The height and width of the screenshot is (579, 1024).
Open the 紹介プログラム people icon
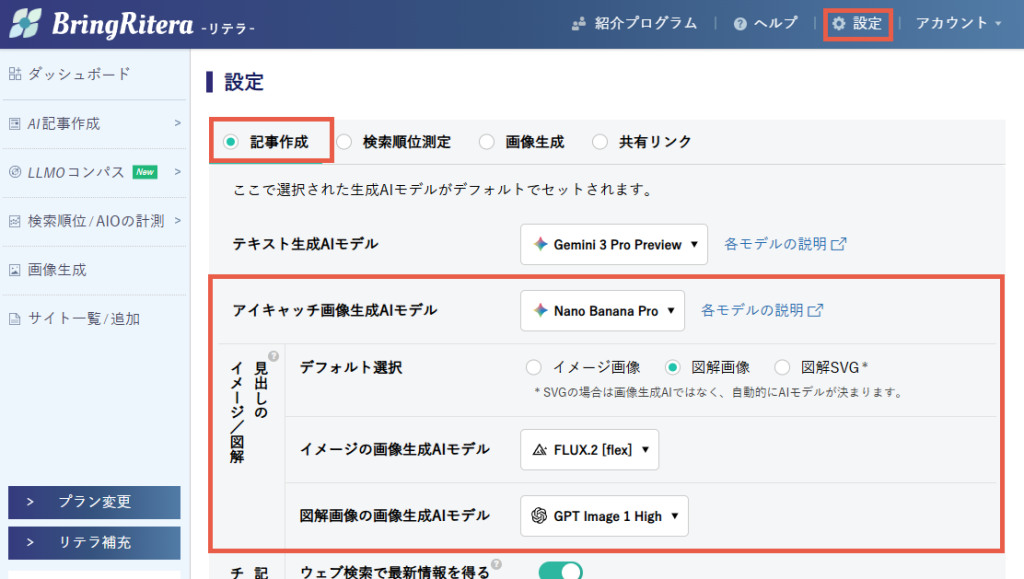pos(578,23)
